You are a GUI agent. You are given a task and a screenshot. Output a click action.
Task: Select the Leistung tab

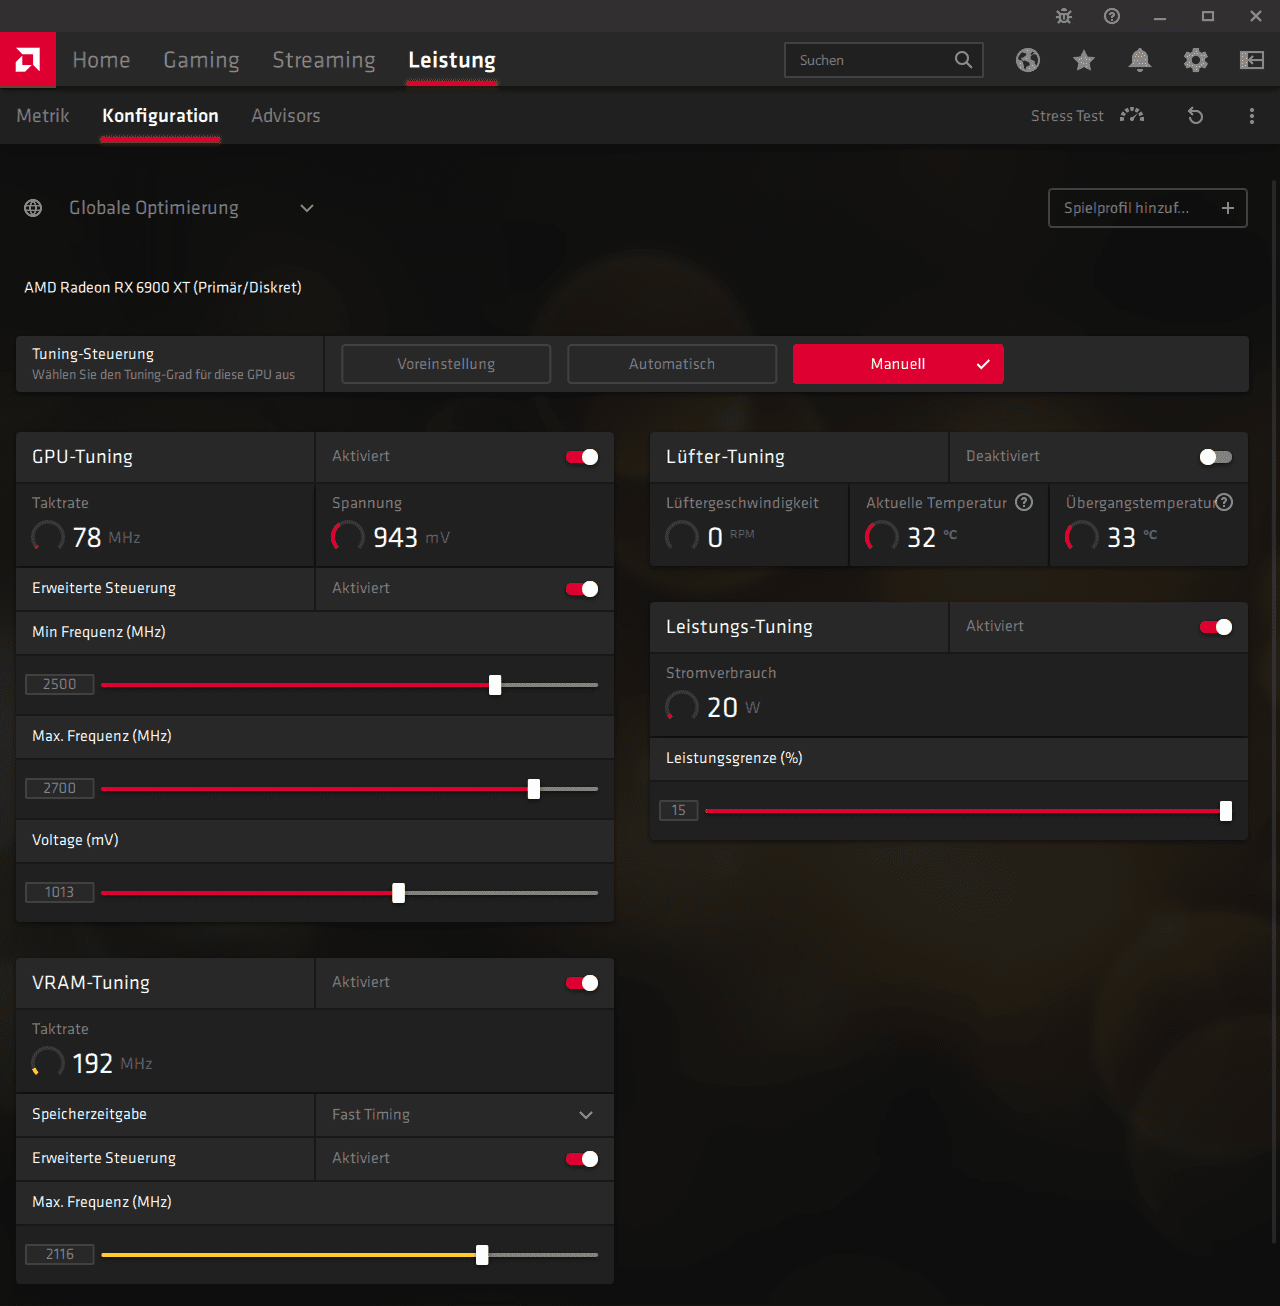[x=452, y=60]
